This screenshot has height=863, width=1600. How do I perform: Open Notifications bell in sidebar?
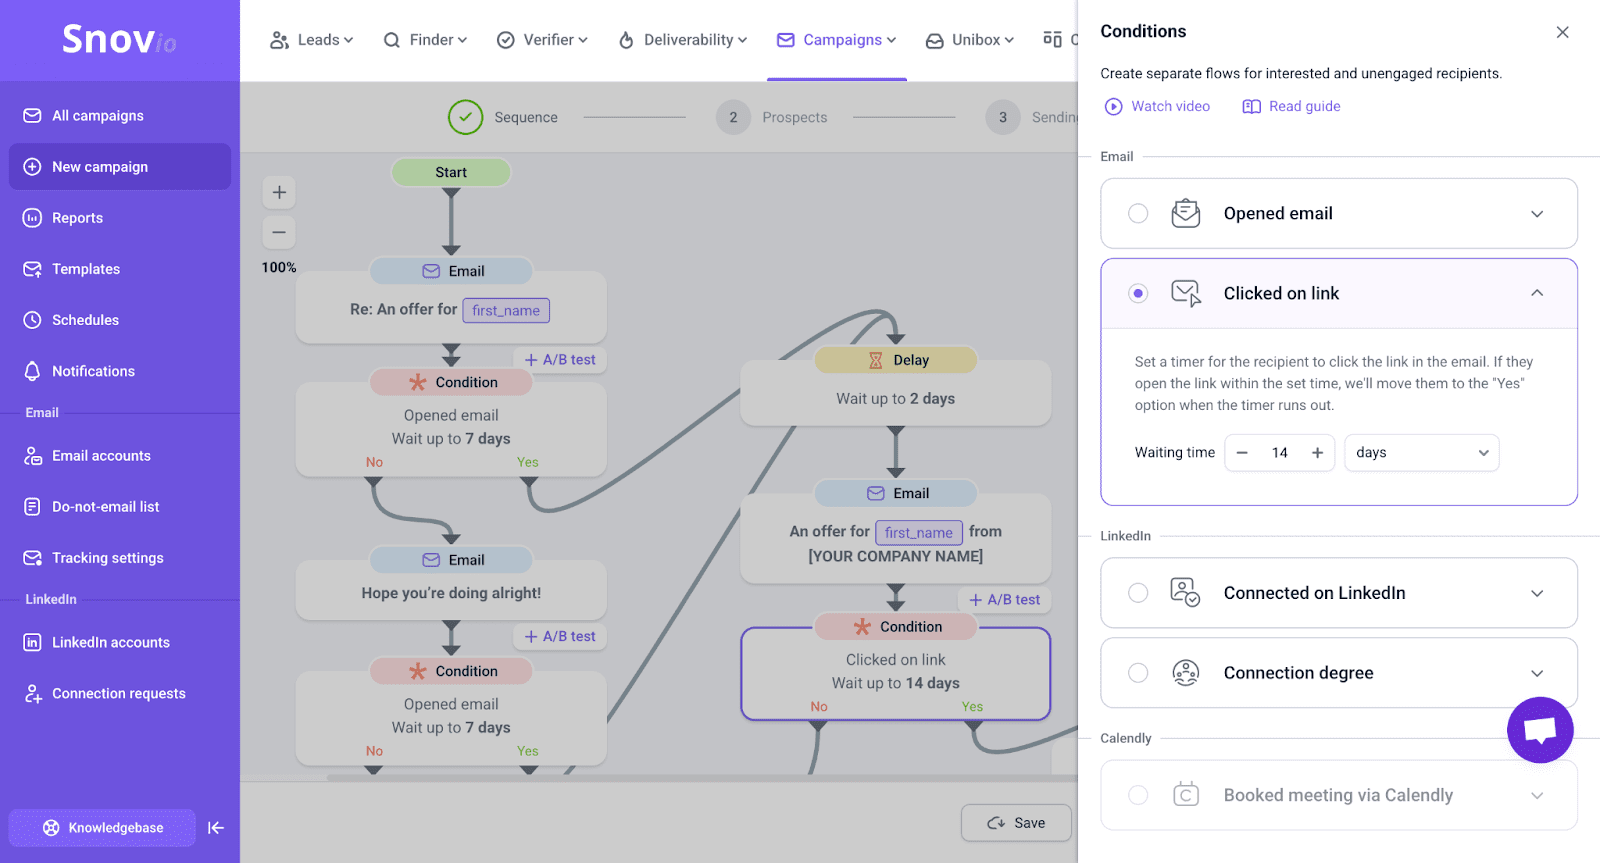tap(93, 371)
